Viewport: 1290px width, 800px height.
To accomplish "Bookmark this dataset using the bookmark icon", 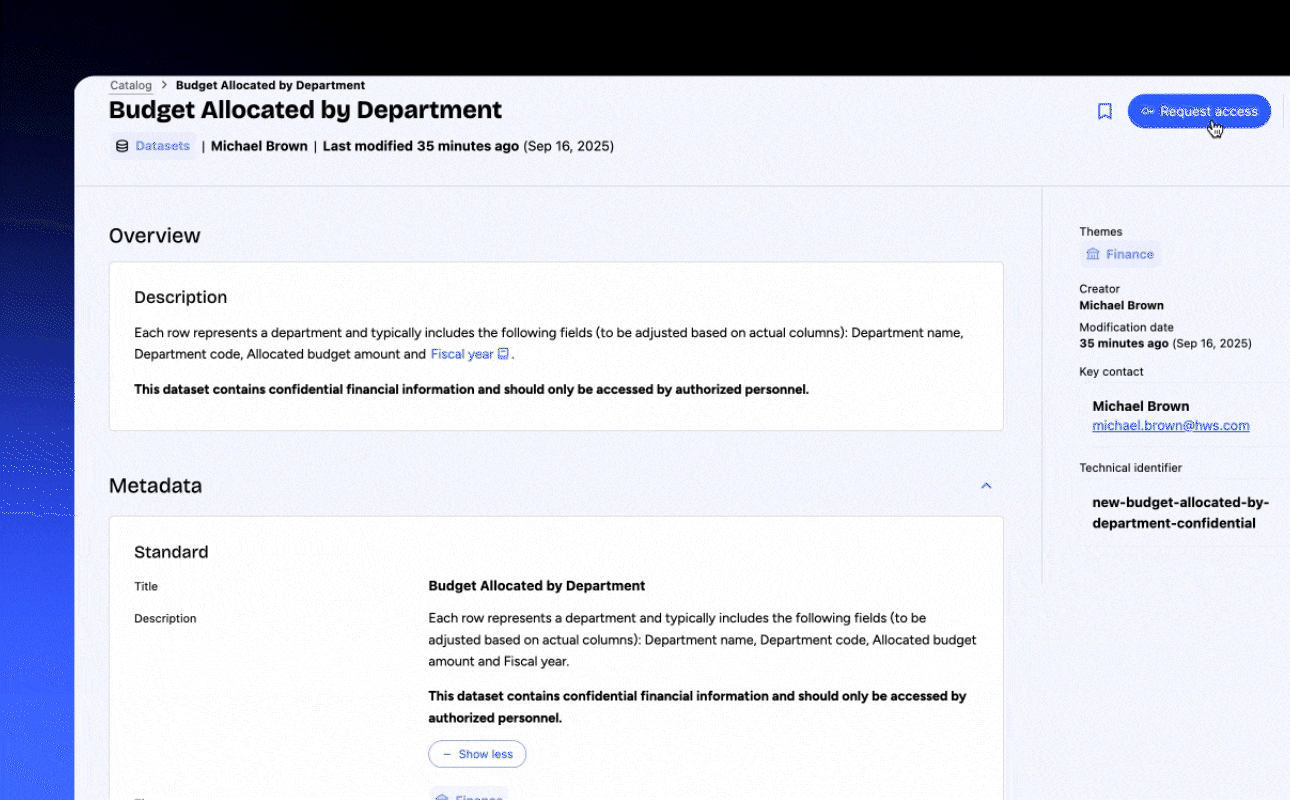I will [1104, 112].
